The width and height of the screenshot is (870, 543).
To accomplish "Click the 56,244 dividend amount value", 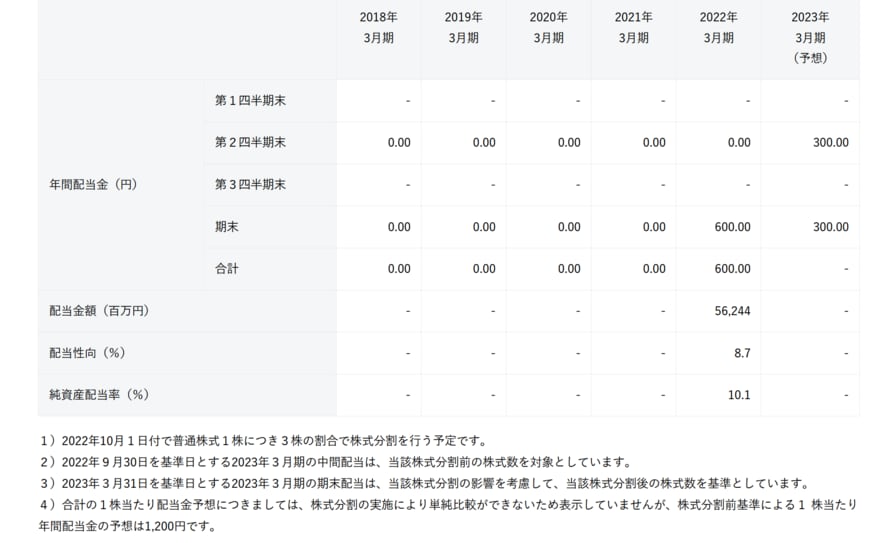I will [732, 311].
